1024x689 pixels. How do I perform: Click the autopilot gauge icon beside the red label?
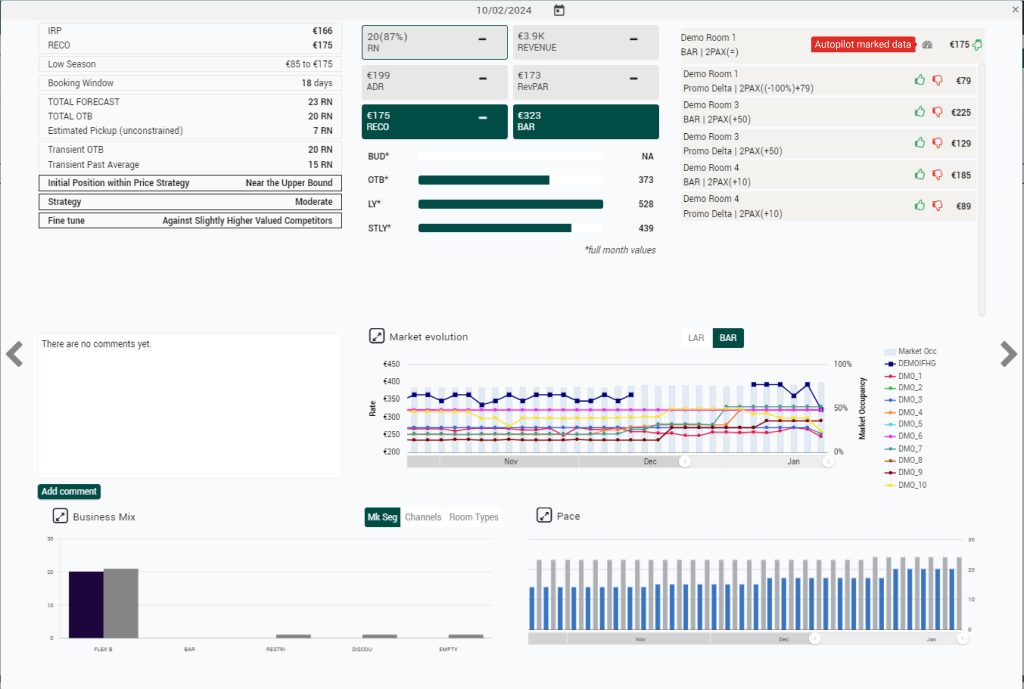click(927, 44)
